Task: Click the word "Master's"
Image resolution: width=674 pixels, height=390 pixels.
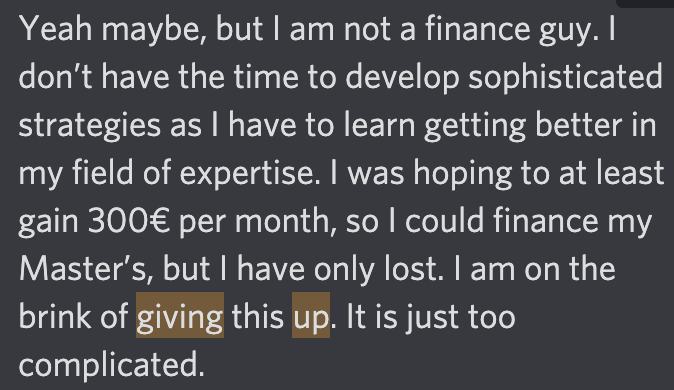Action: [83, 269]
